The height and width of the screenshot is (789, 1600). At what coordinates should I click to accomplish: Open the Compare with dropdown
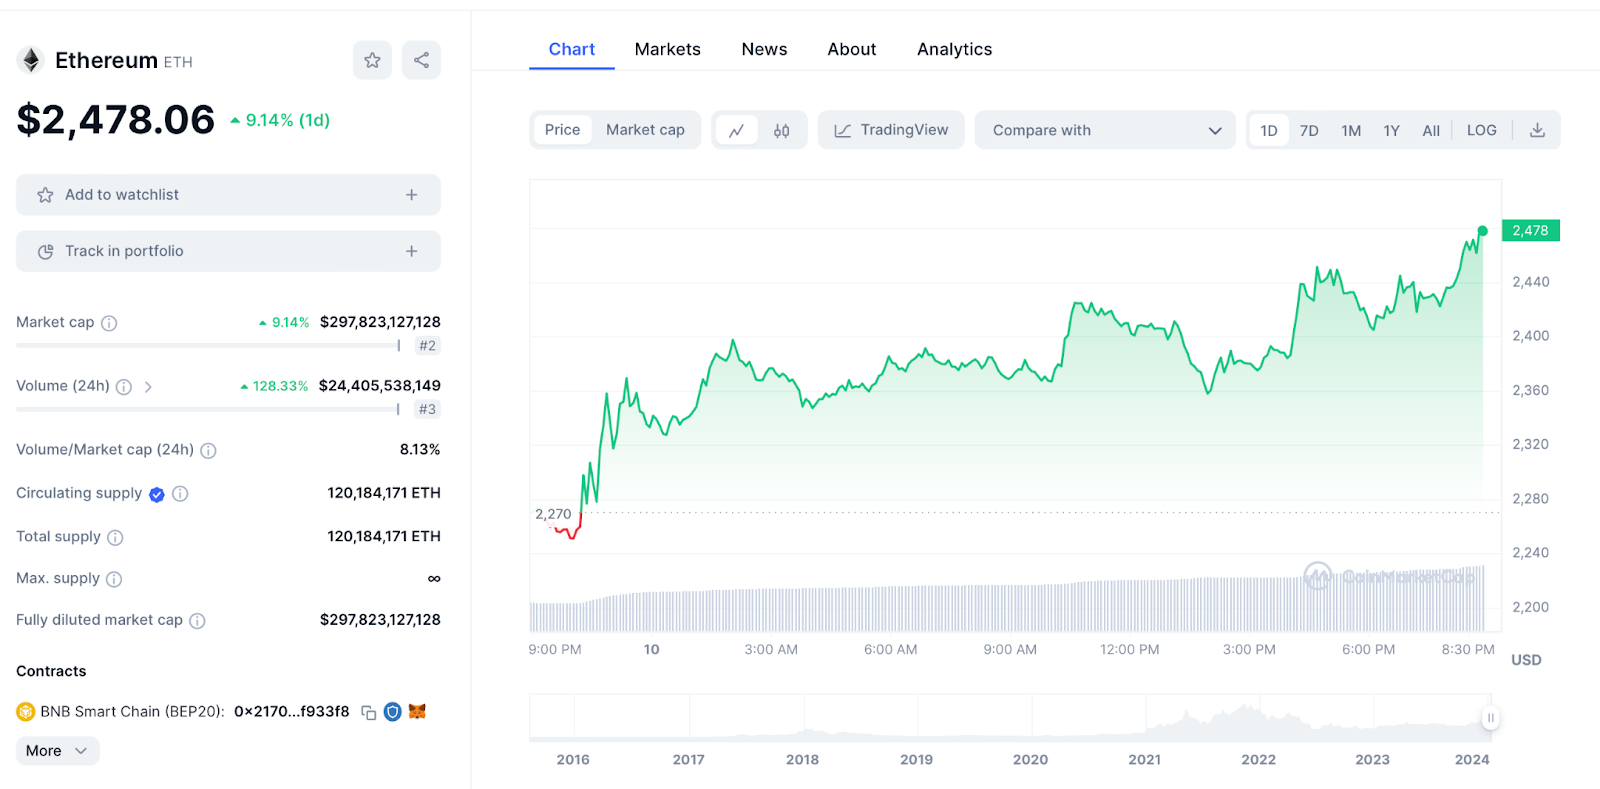click(x=1105, y=130)
